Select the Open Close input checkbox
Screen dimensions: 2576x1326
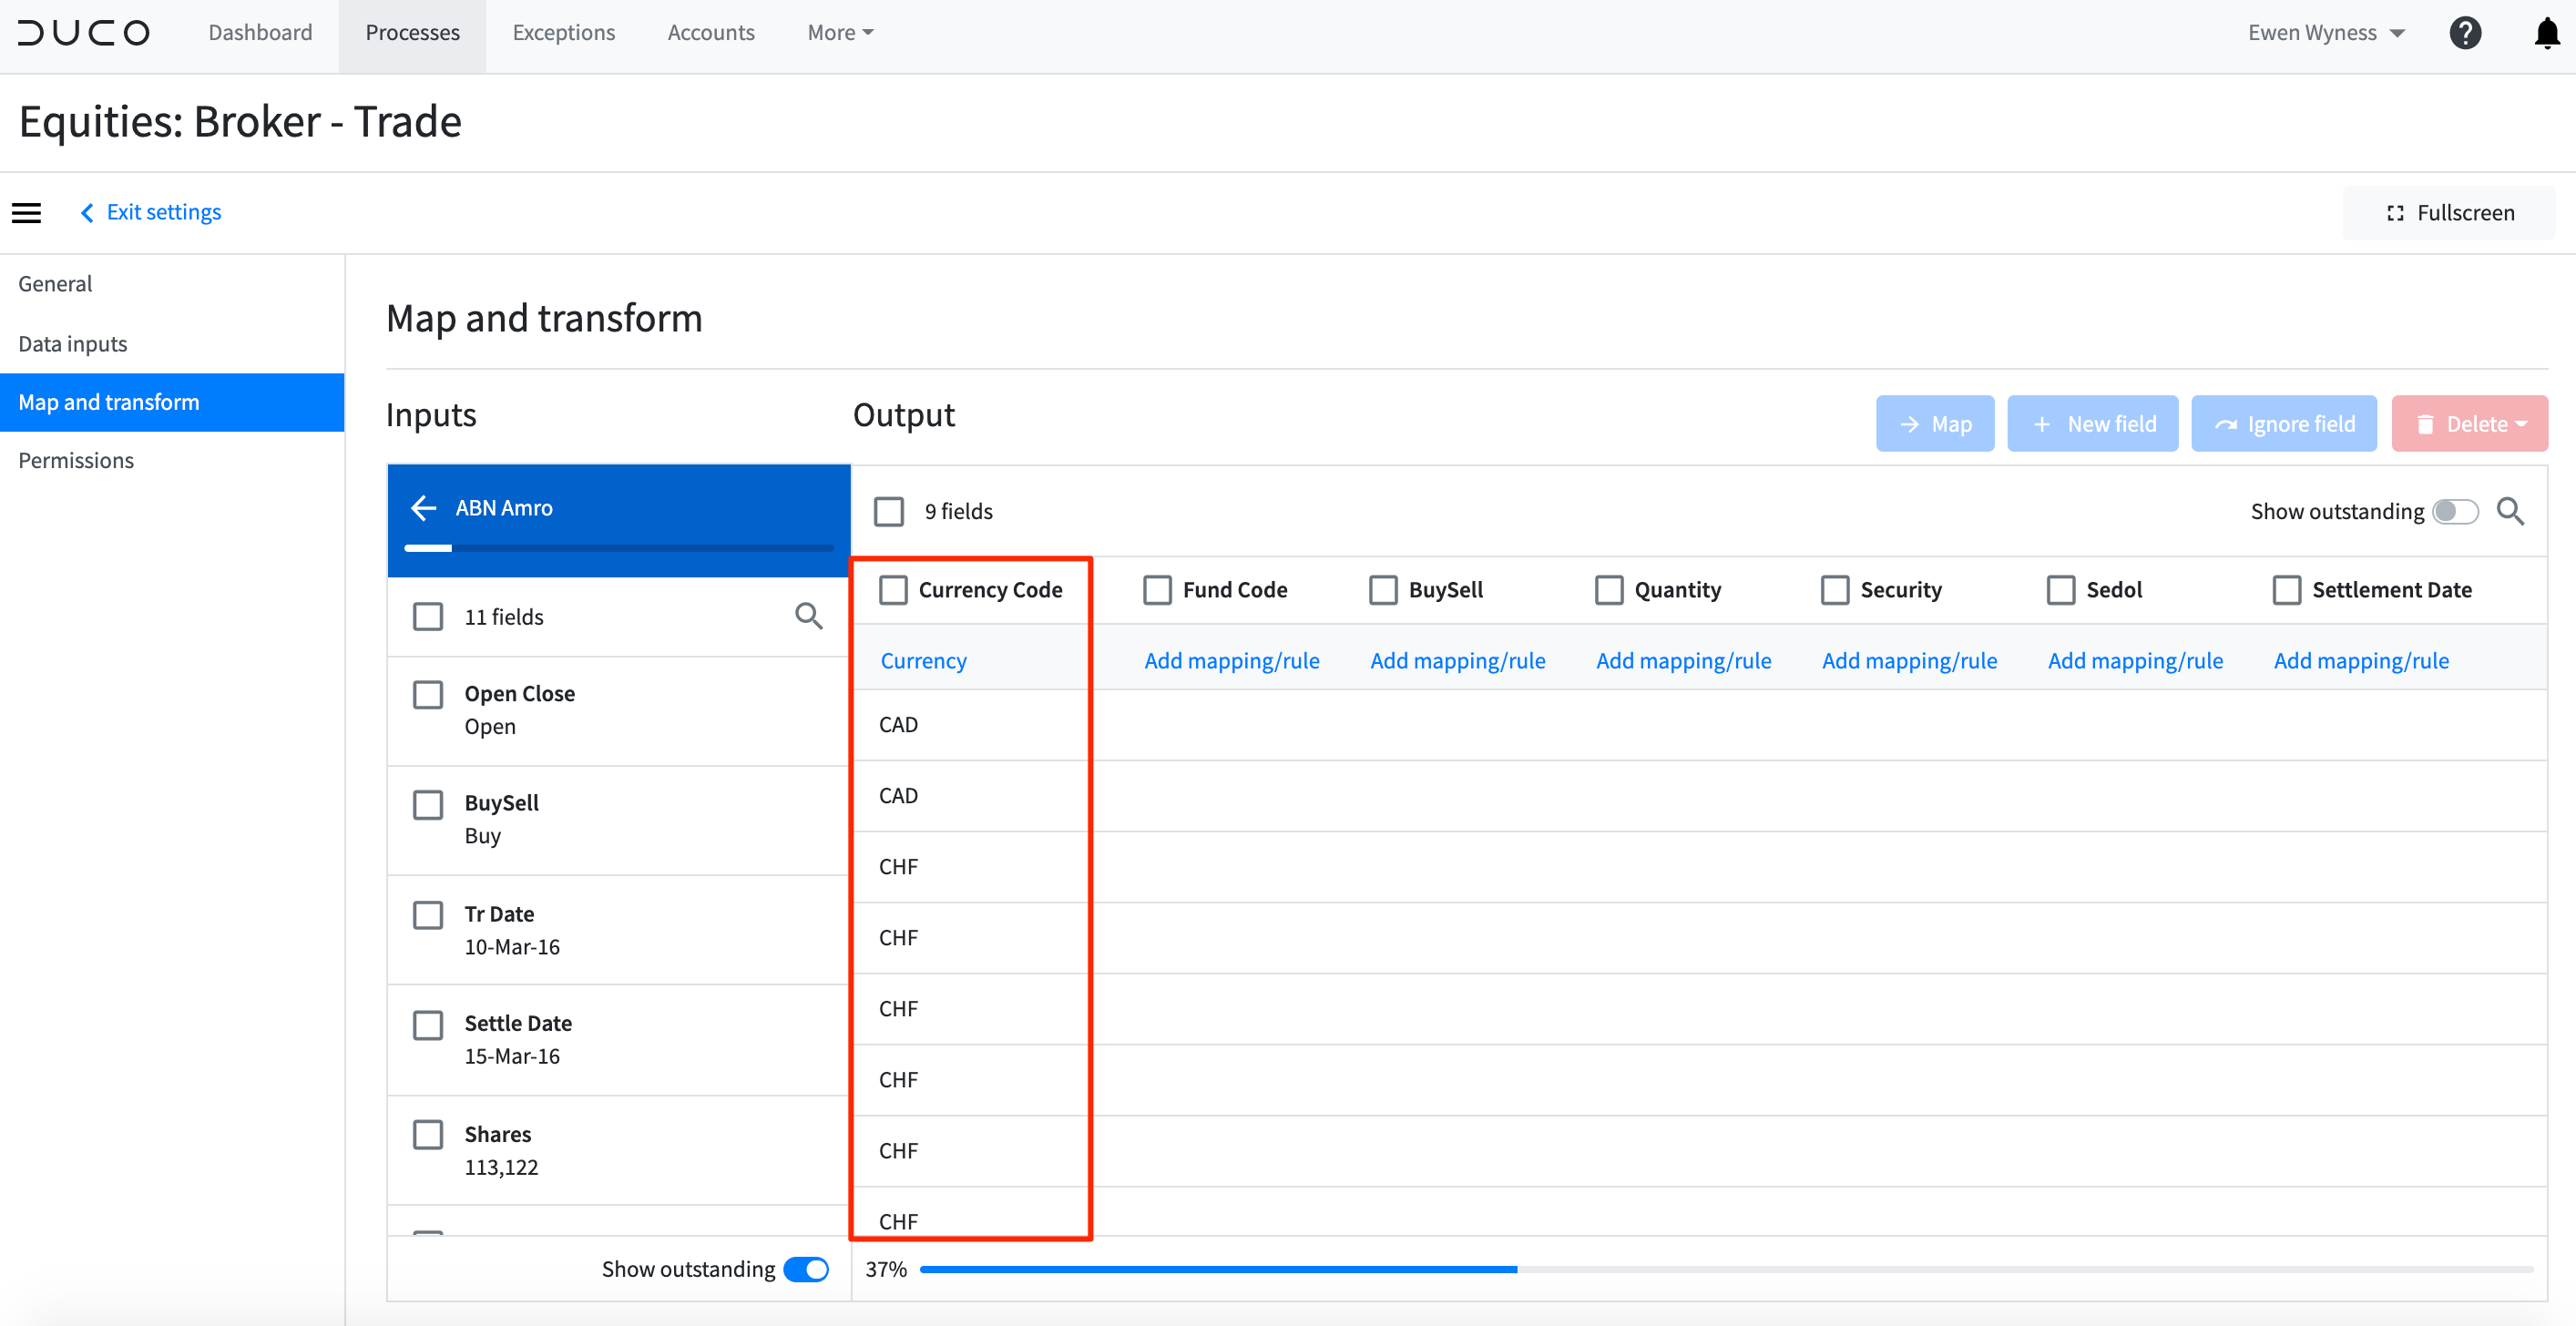point(429,694)
